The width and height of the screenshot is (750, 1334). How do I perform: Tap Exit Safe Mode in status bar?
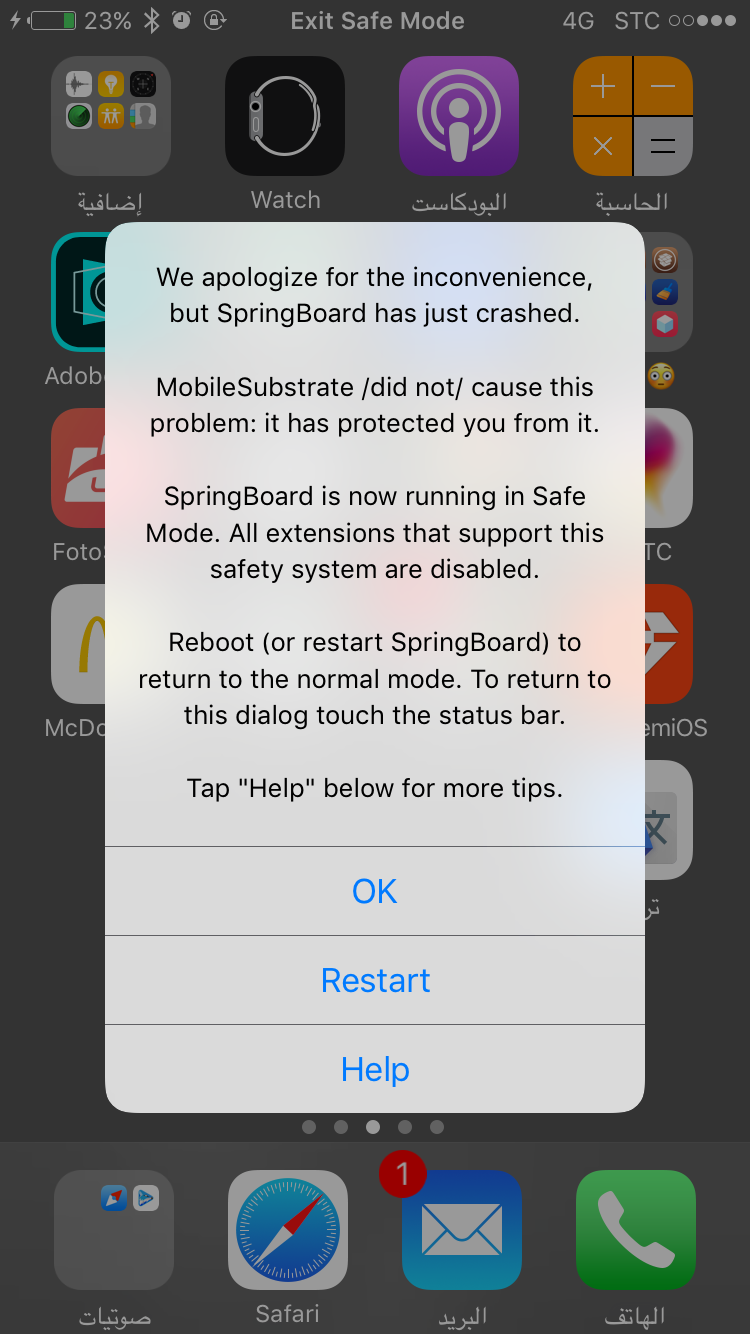(377, 20)
